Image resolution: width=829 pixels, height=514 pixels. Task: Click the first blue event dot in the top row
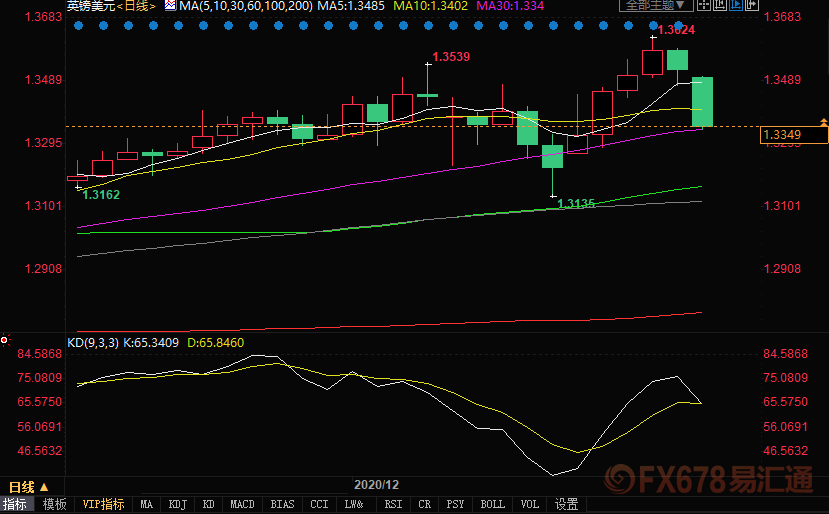[79, 24]
